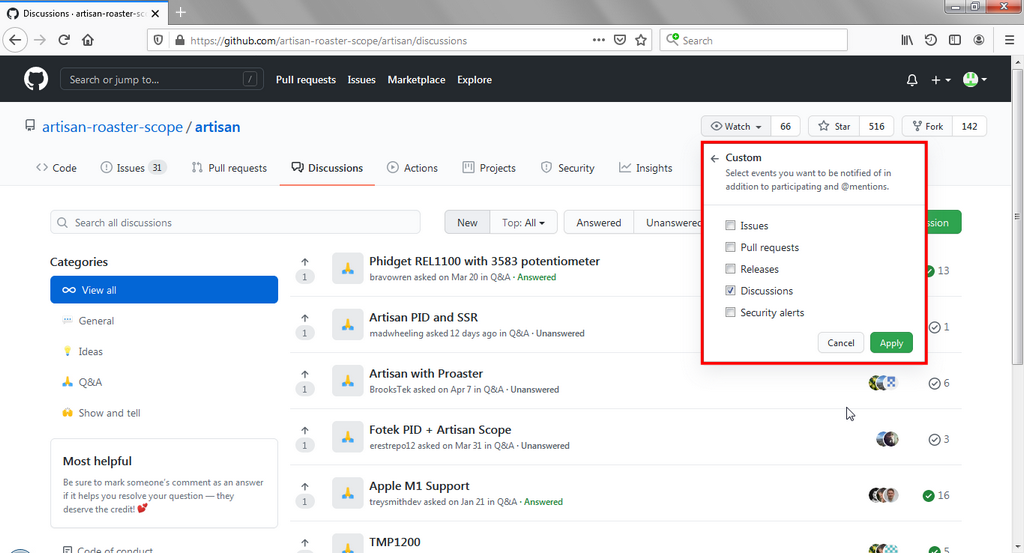Check the Pull requests notification checkbox
Image resolution: width=1024 pixels, height=553 pixels.
[x=730, y=247]
